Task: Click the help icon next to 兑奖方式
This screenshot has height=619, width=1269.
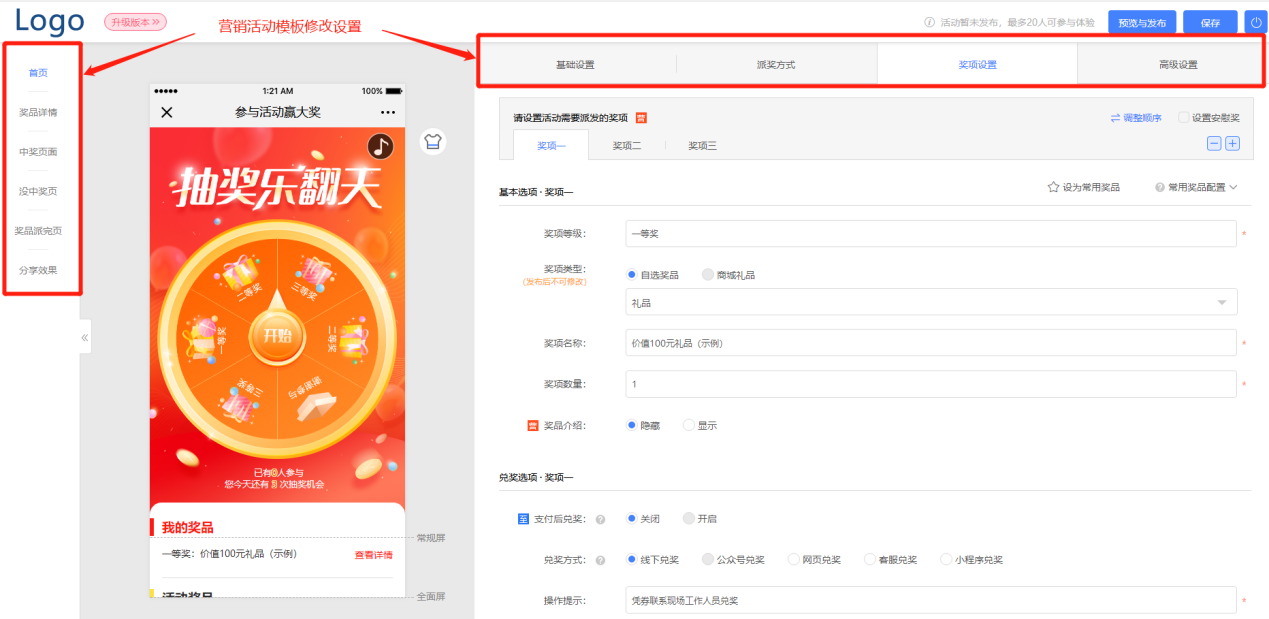Action: click(601, 559)
